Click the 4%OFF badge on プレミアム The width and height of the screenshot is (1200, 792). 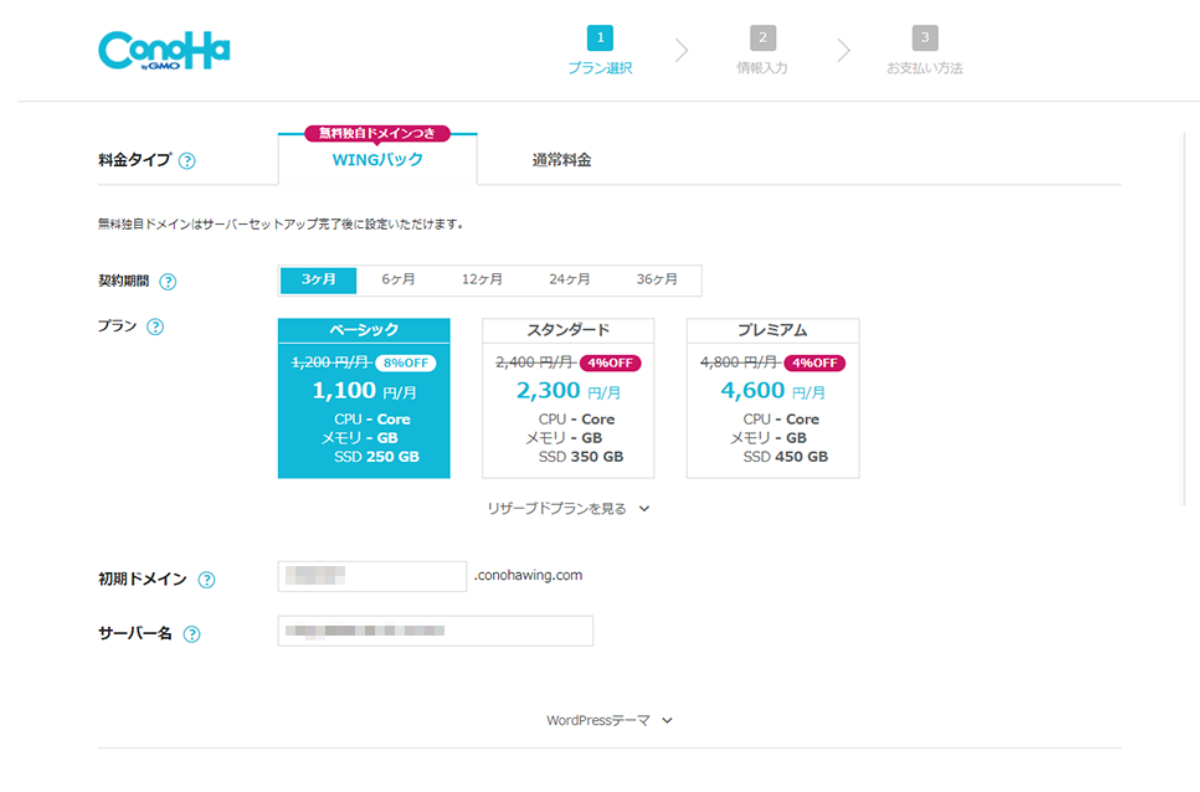click(814, 363)
